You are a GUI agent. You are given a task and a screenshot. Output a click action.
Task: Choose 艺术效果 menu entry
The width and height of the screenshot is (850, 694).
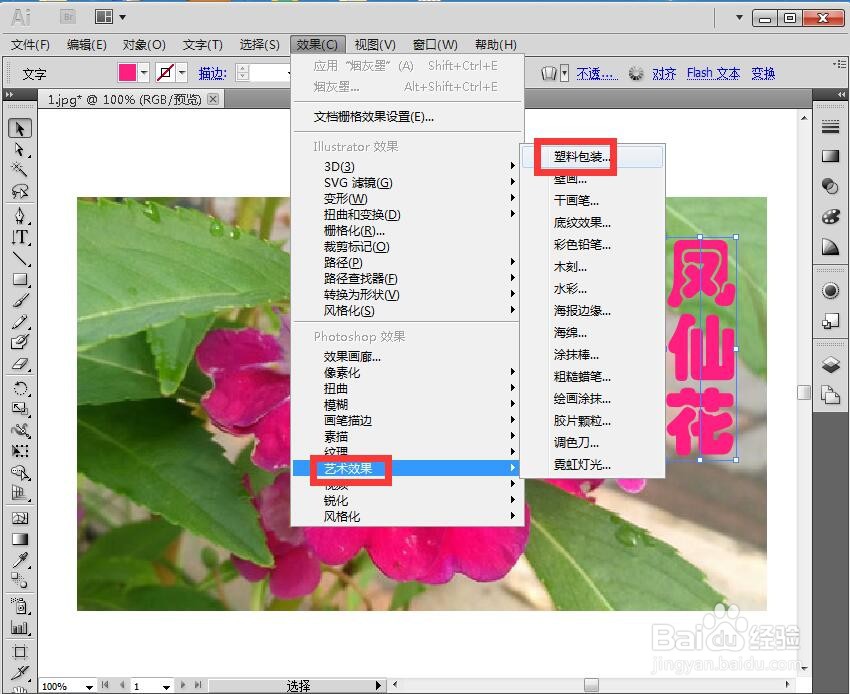coord(407,468)
